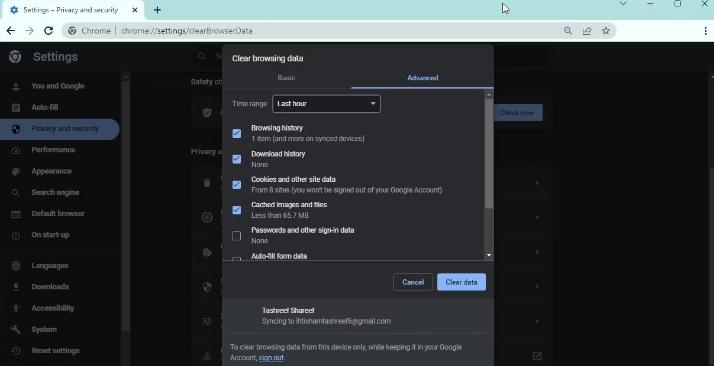Open Default browser settings
714x366 pixels.
pyautogui.click(x=58, y=214)
